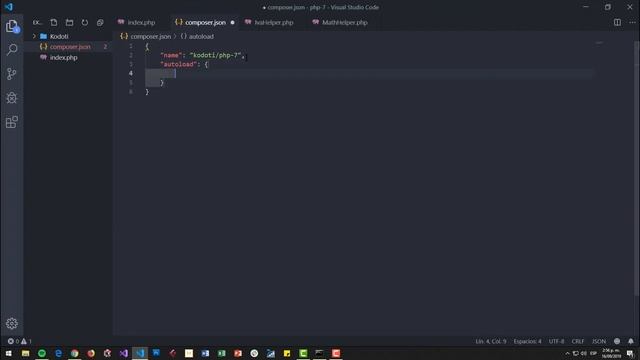Screen dimensions: 640x360
Task: Click line number 4 in the gutter
Action: pos(131,73)
